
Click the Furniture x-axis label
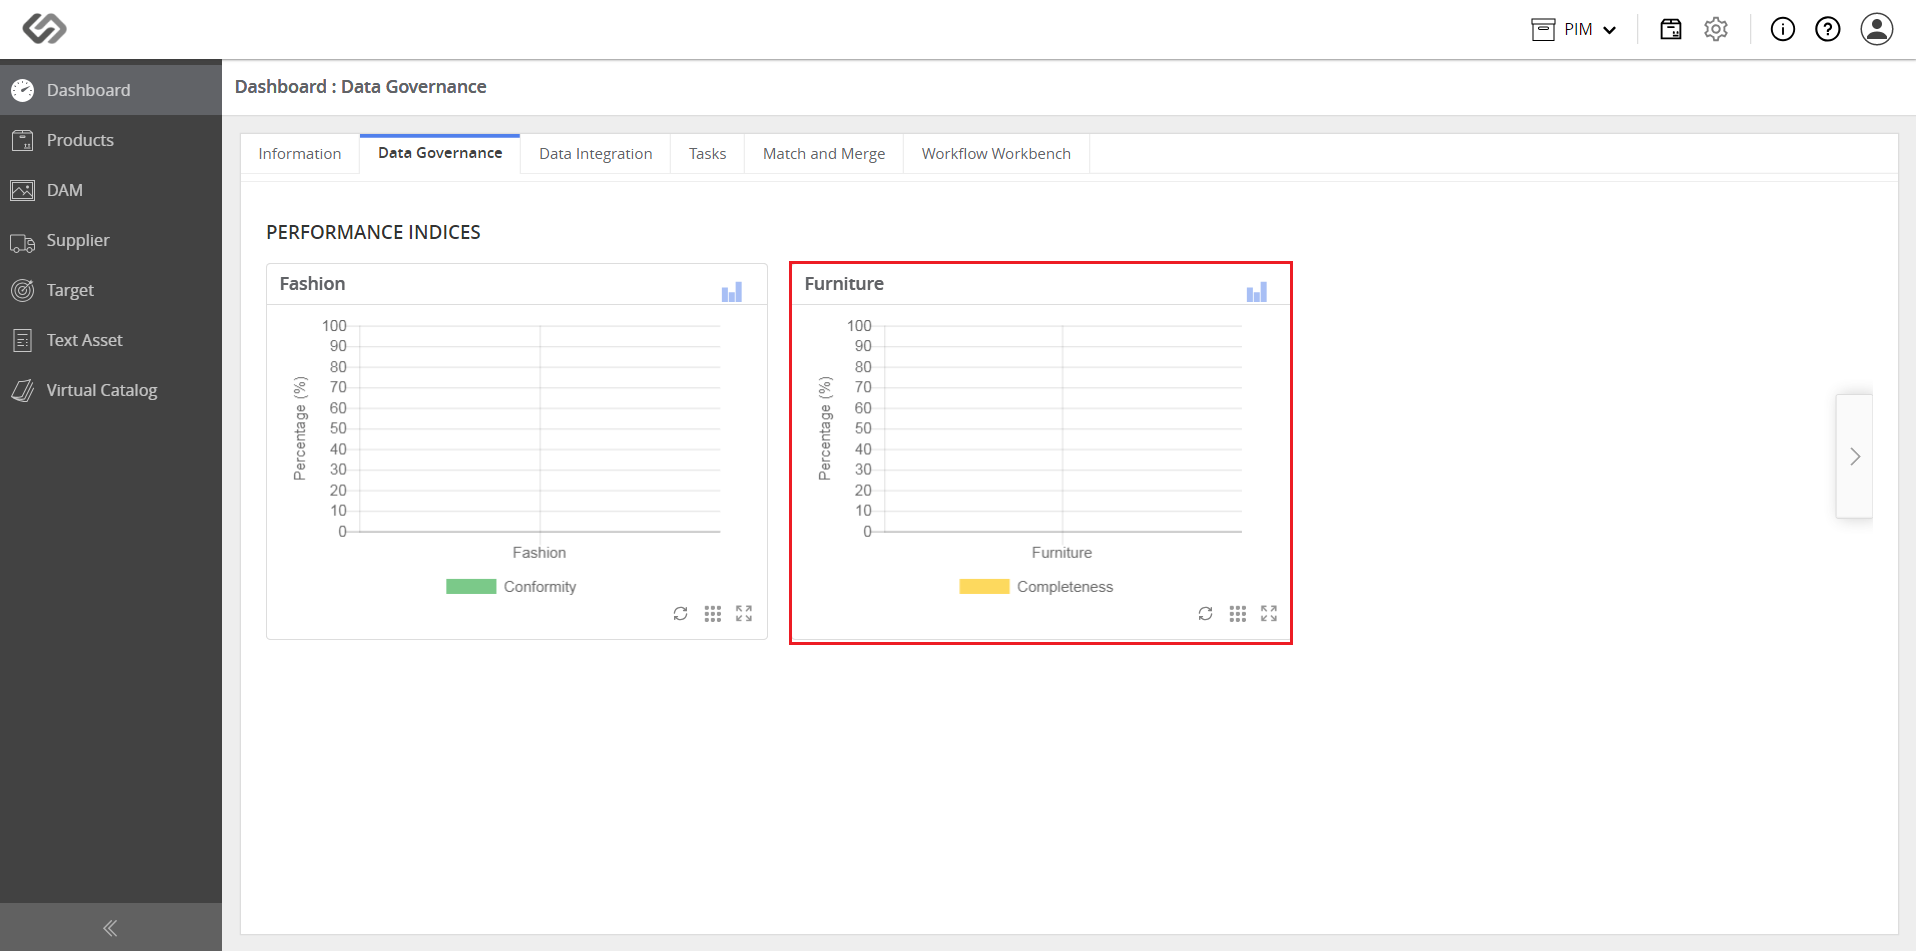(x=1062, y=553)
